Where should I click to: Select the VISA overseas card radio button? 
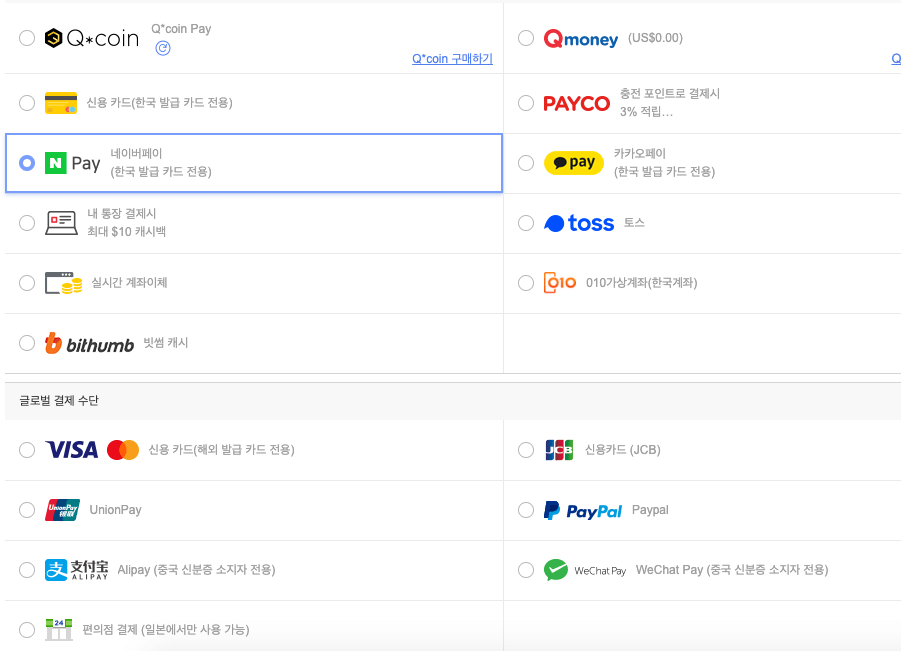coord(27,450)
